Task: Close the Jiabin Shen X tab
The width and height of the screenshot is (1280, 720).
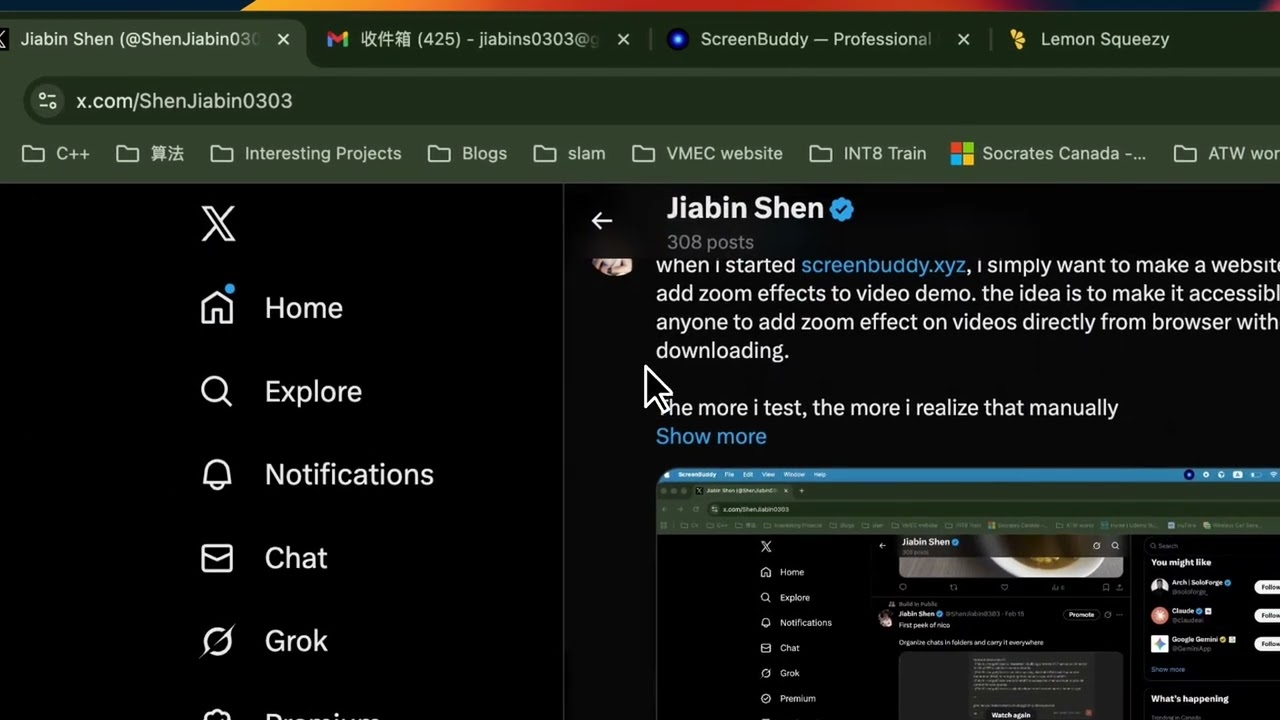Action: pyautogui.click(x=283, y=39)
